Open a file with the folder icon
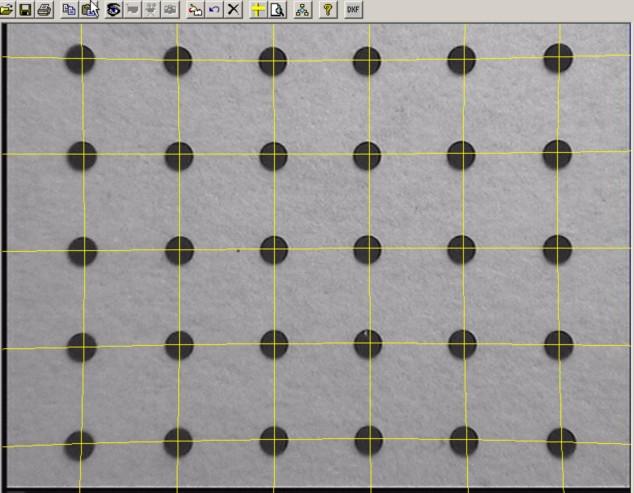Screen dimensions: 634x493 pos(7,10)
